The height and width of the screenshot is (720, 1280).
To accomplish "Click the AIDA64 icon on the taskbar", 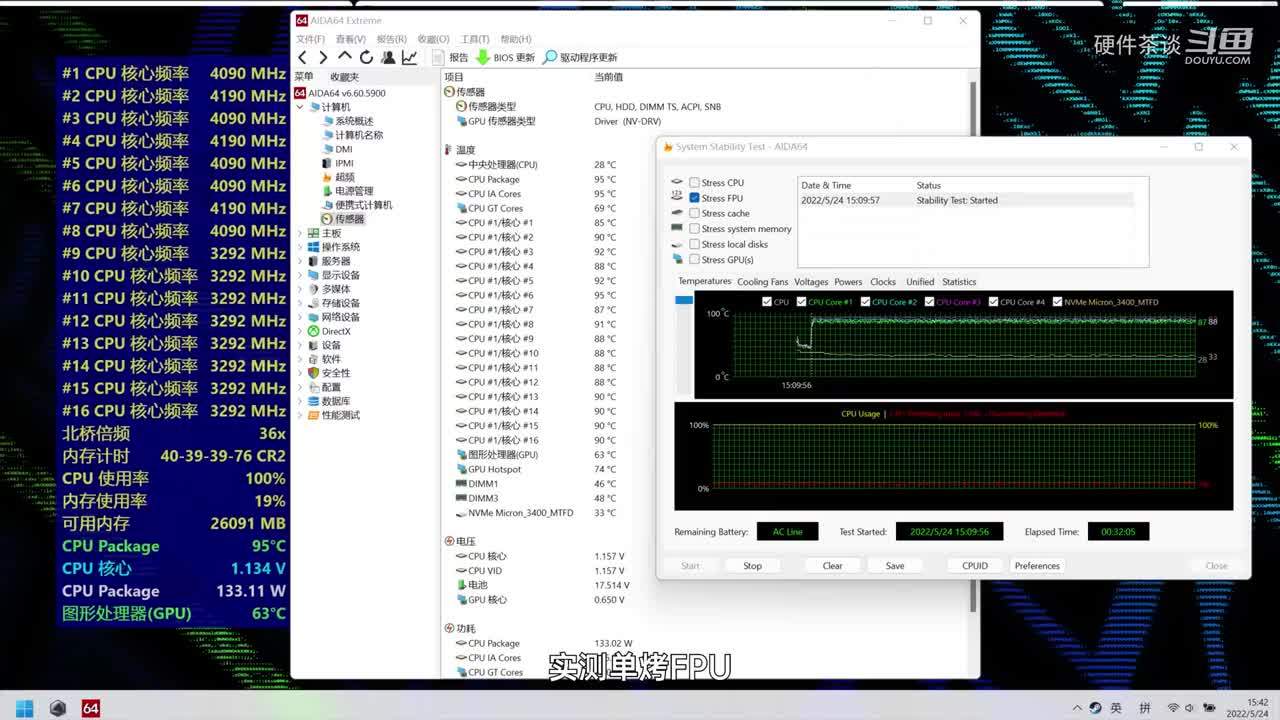I will pos(91,708).
